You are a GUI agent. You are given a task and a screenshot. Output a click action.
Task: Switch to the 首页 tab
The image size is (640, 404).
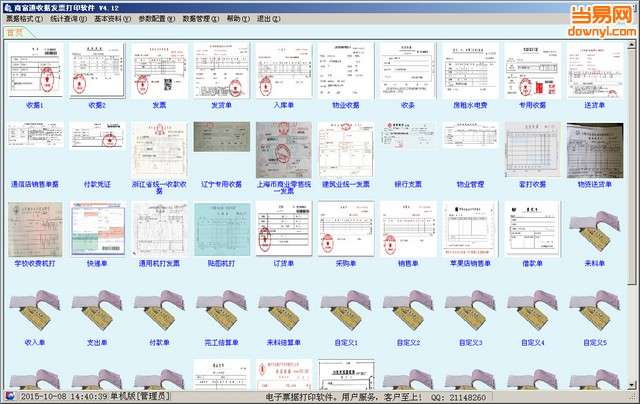(15, 32)
